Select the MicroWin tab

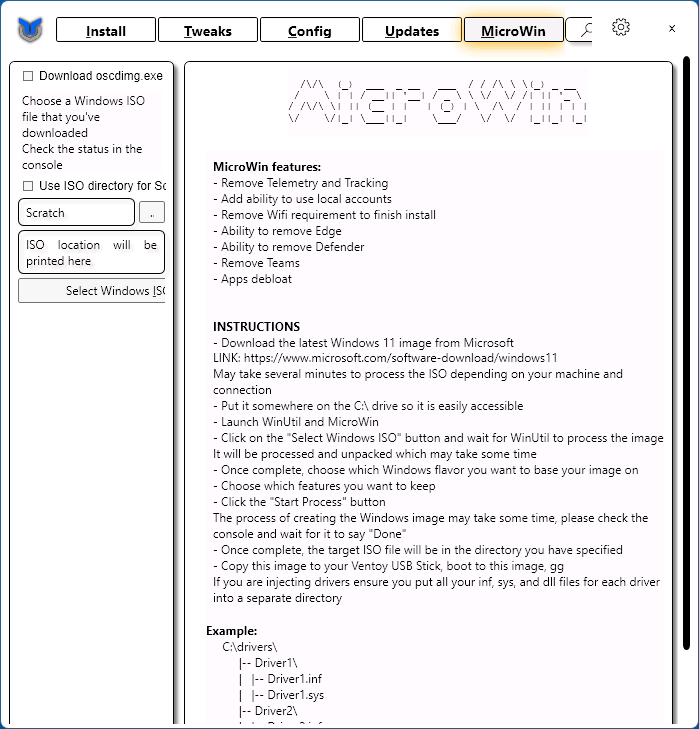[x=513, y=30]
